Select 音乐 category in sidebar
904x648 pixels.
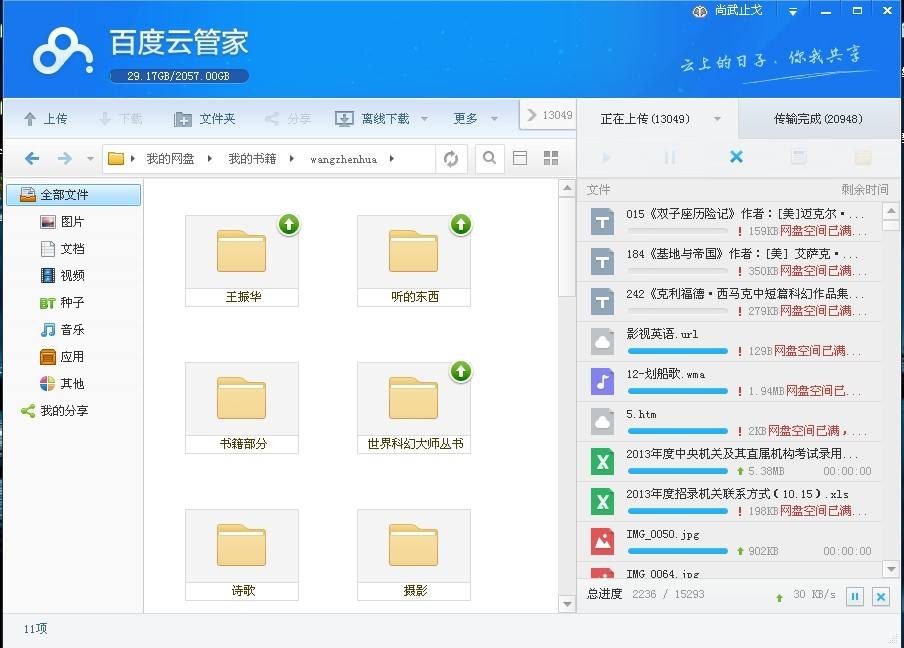[63, 330]
